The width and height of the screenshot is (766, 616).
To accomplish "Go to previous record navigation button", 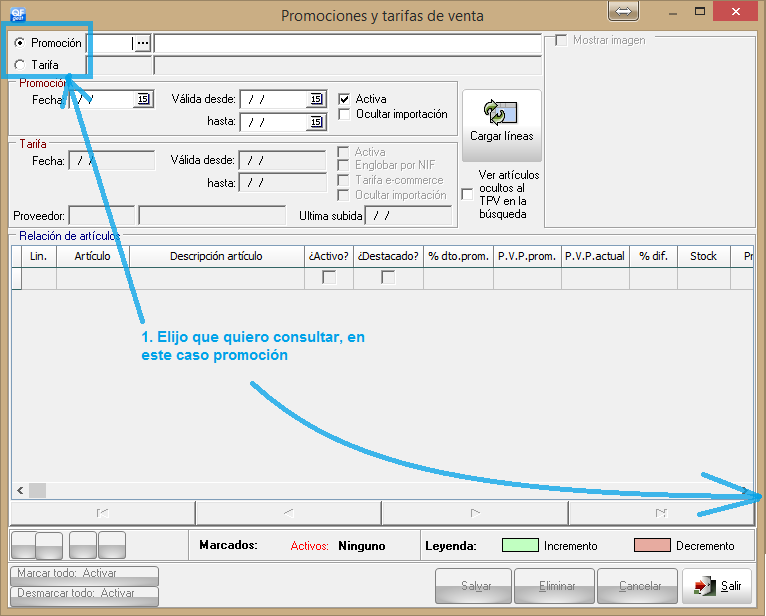I will [288, 513].
